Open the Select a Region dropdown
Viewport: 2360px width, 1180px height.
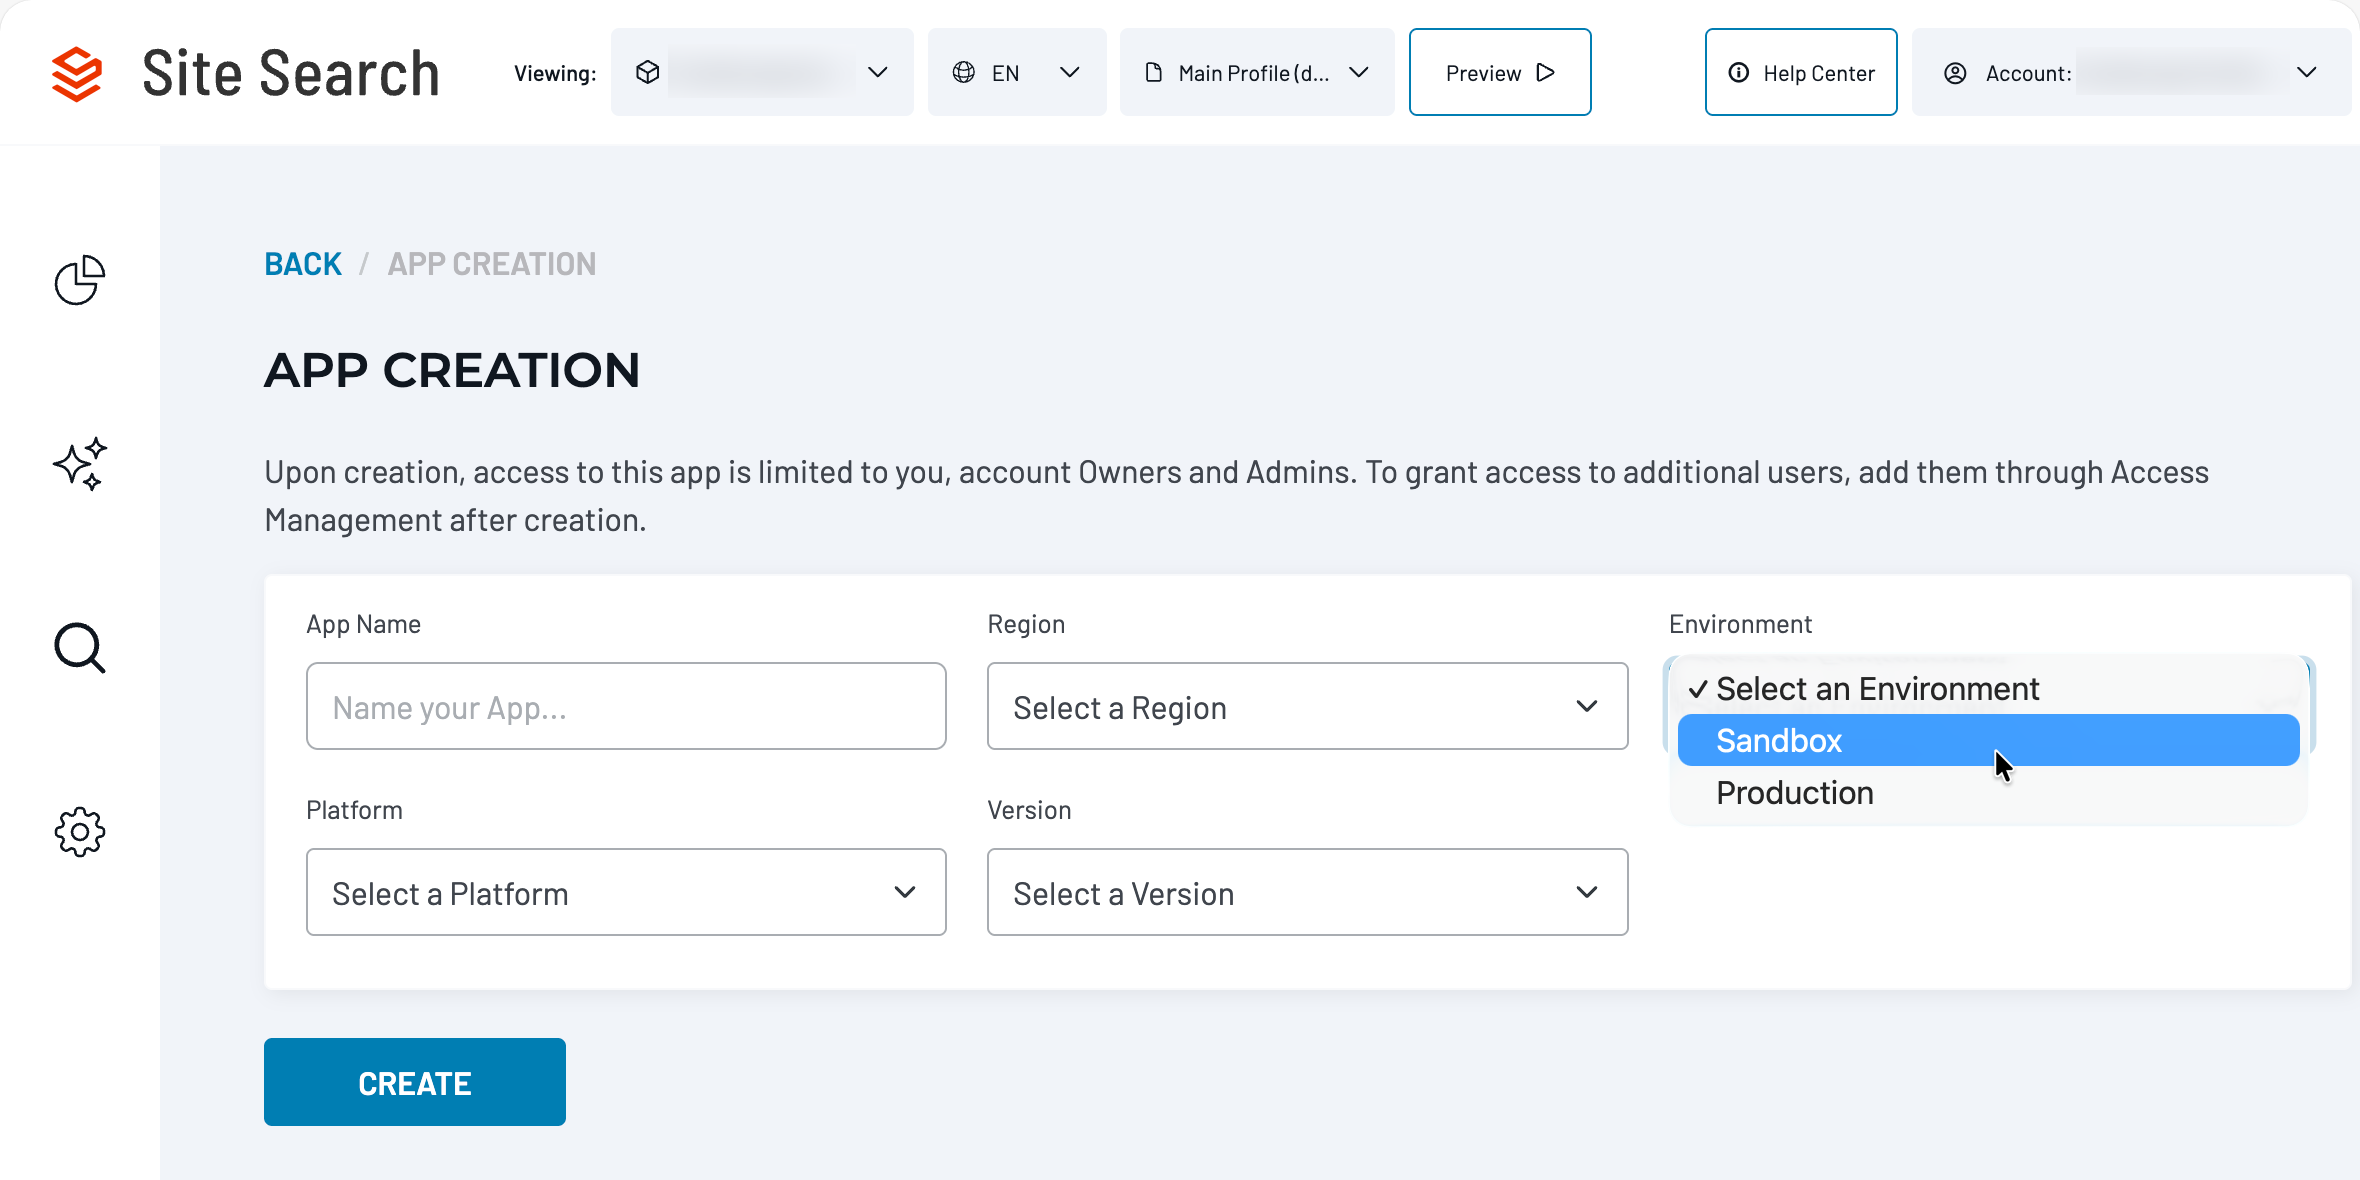coord(1307,706)
